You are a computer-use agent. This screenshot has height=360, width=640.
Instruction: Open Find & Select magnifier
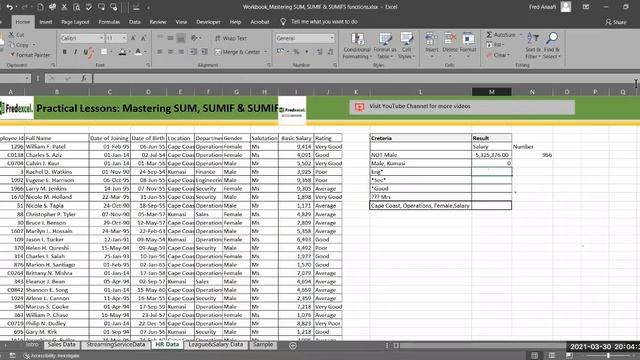[x=551, y=45]
